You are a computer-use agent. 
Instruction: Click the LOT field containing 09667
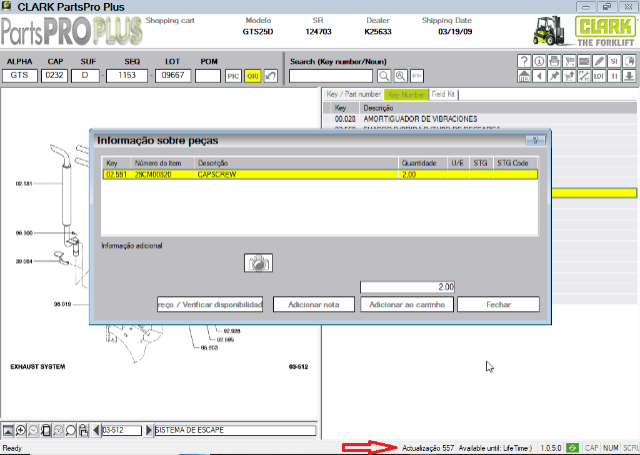click(x=173, y=75)
